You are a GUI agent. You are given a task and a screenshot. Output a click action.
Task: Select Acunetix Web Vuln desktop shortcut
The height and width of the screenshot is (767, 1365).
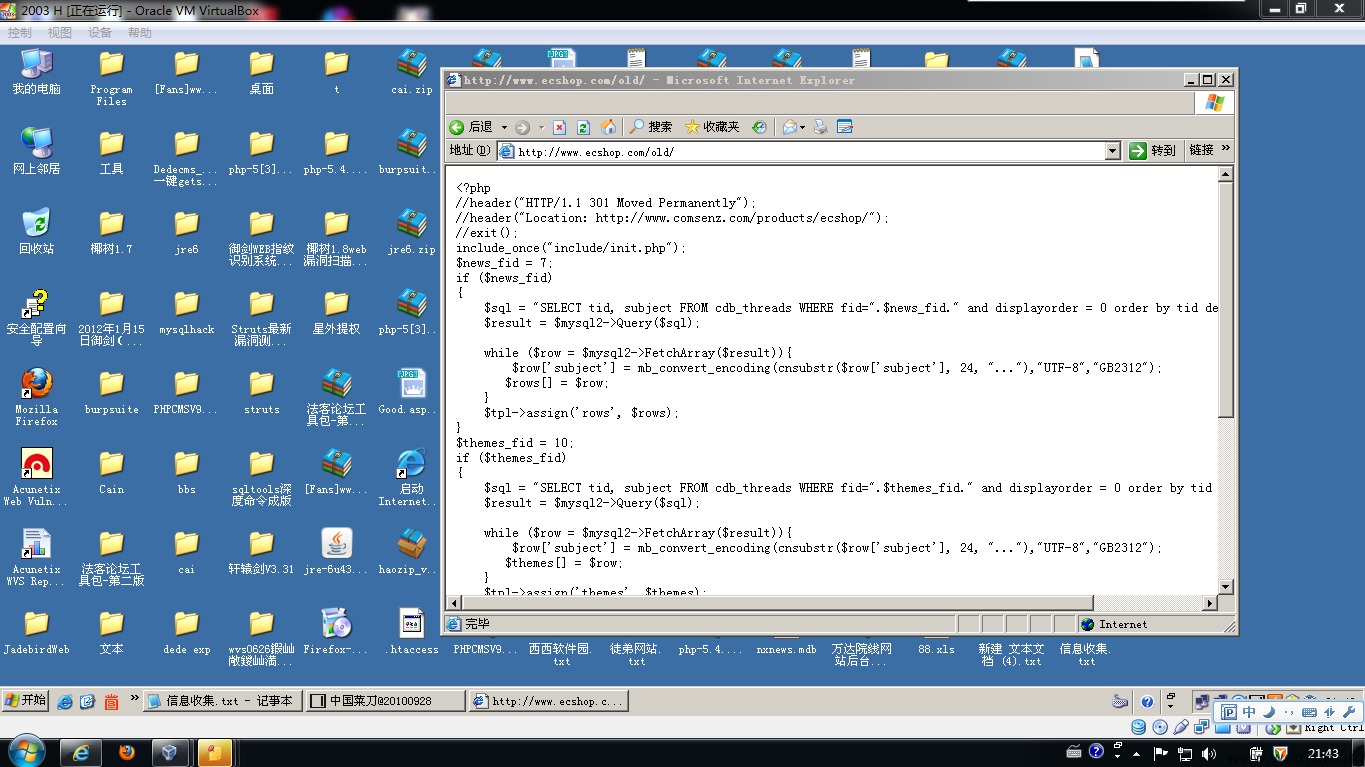click(37, 478)
